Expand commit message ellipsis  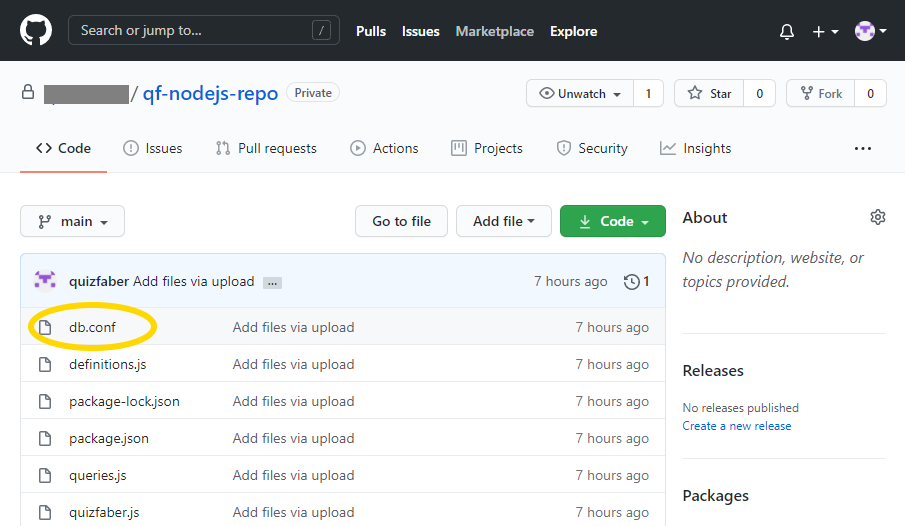point(272,283)
